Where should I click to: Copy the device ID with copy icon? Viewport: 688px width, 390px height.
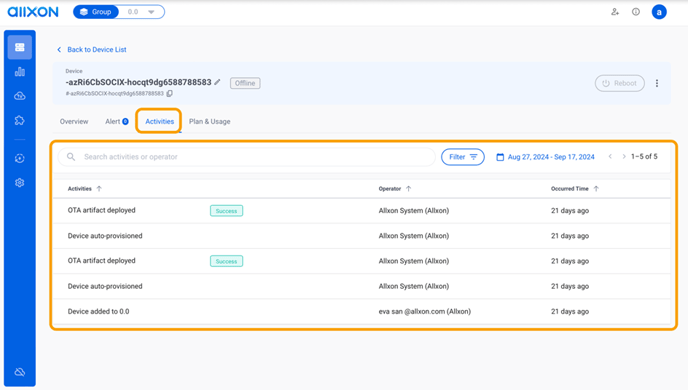point(169,93)
